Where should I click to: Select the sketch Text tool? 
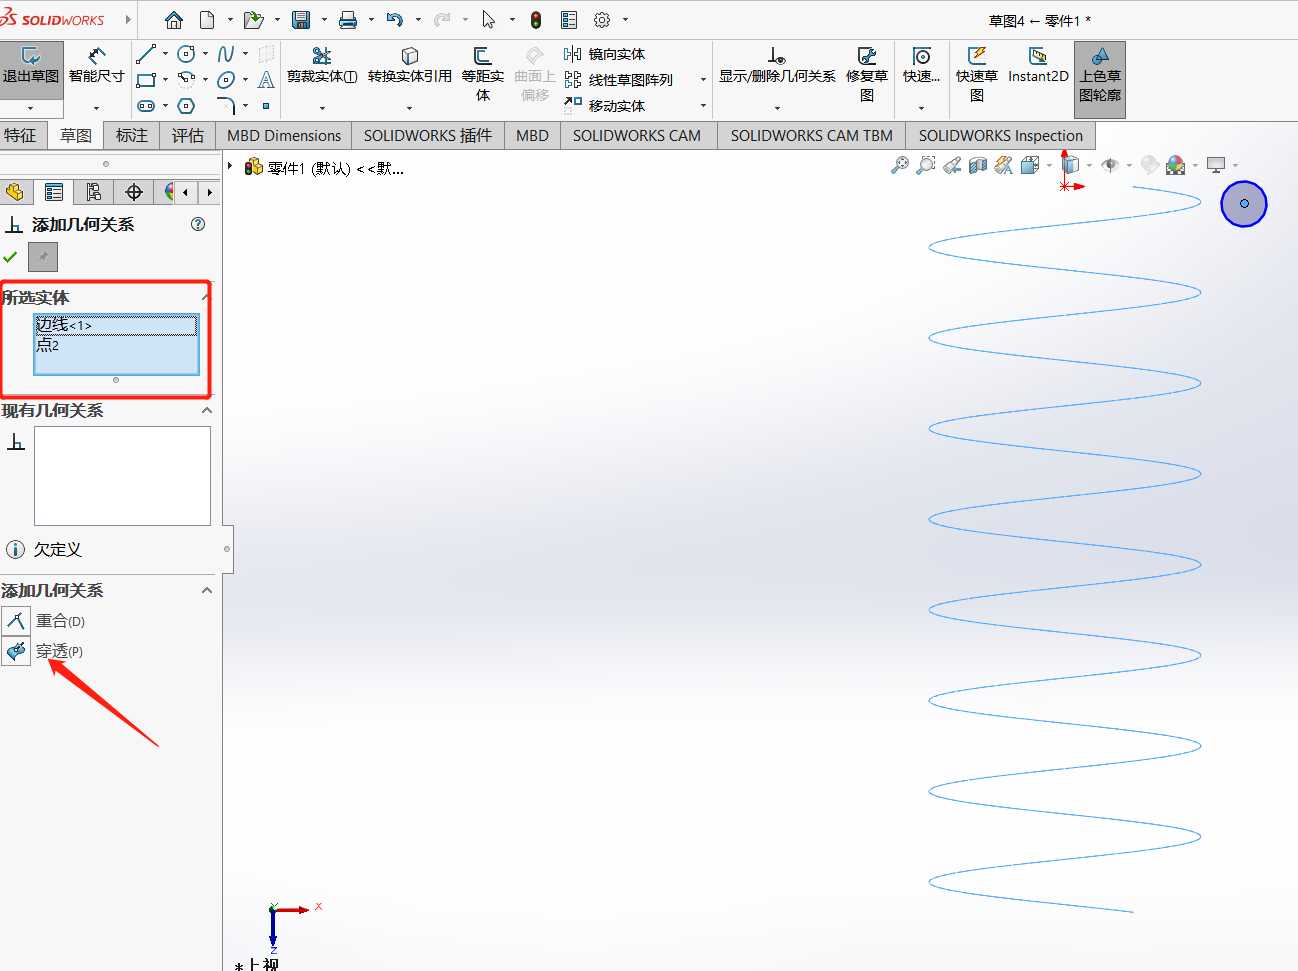tap(266, 80)
